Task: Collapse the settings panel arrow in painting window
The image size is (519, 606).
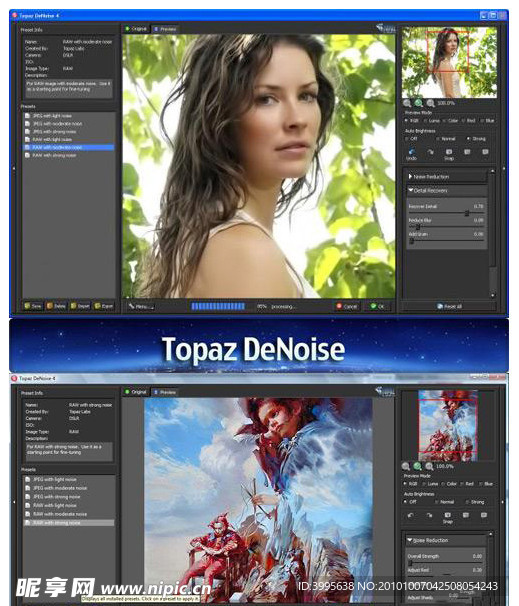Action: [502, 502]
